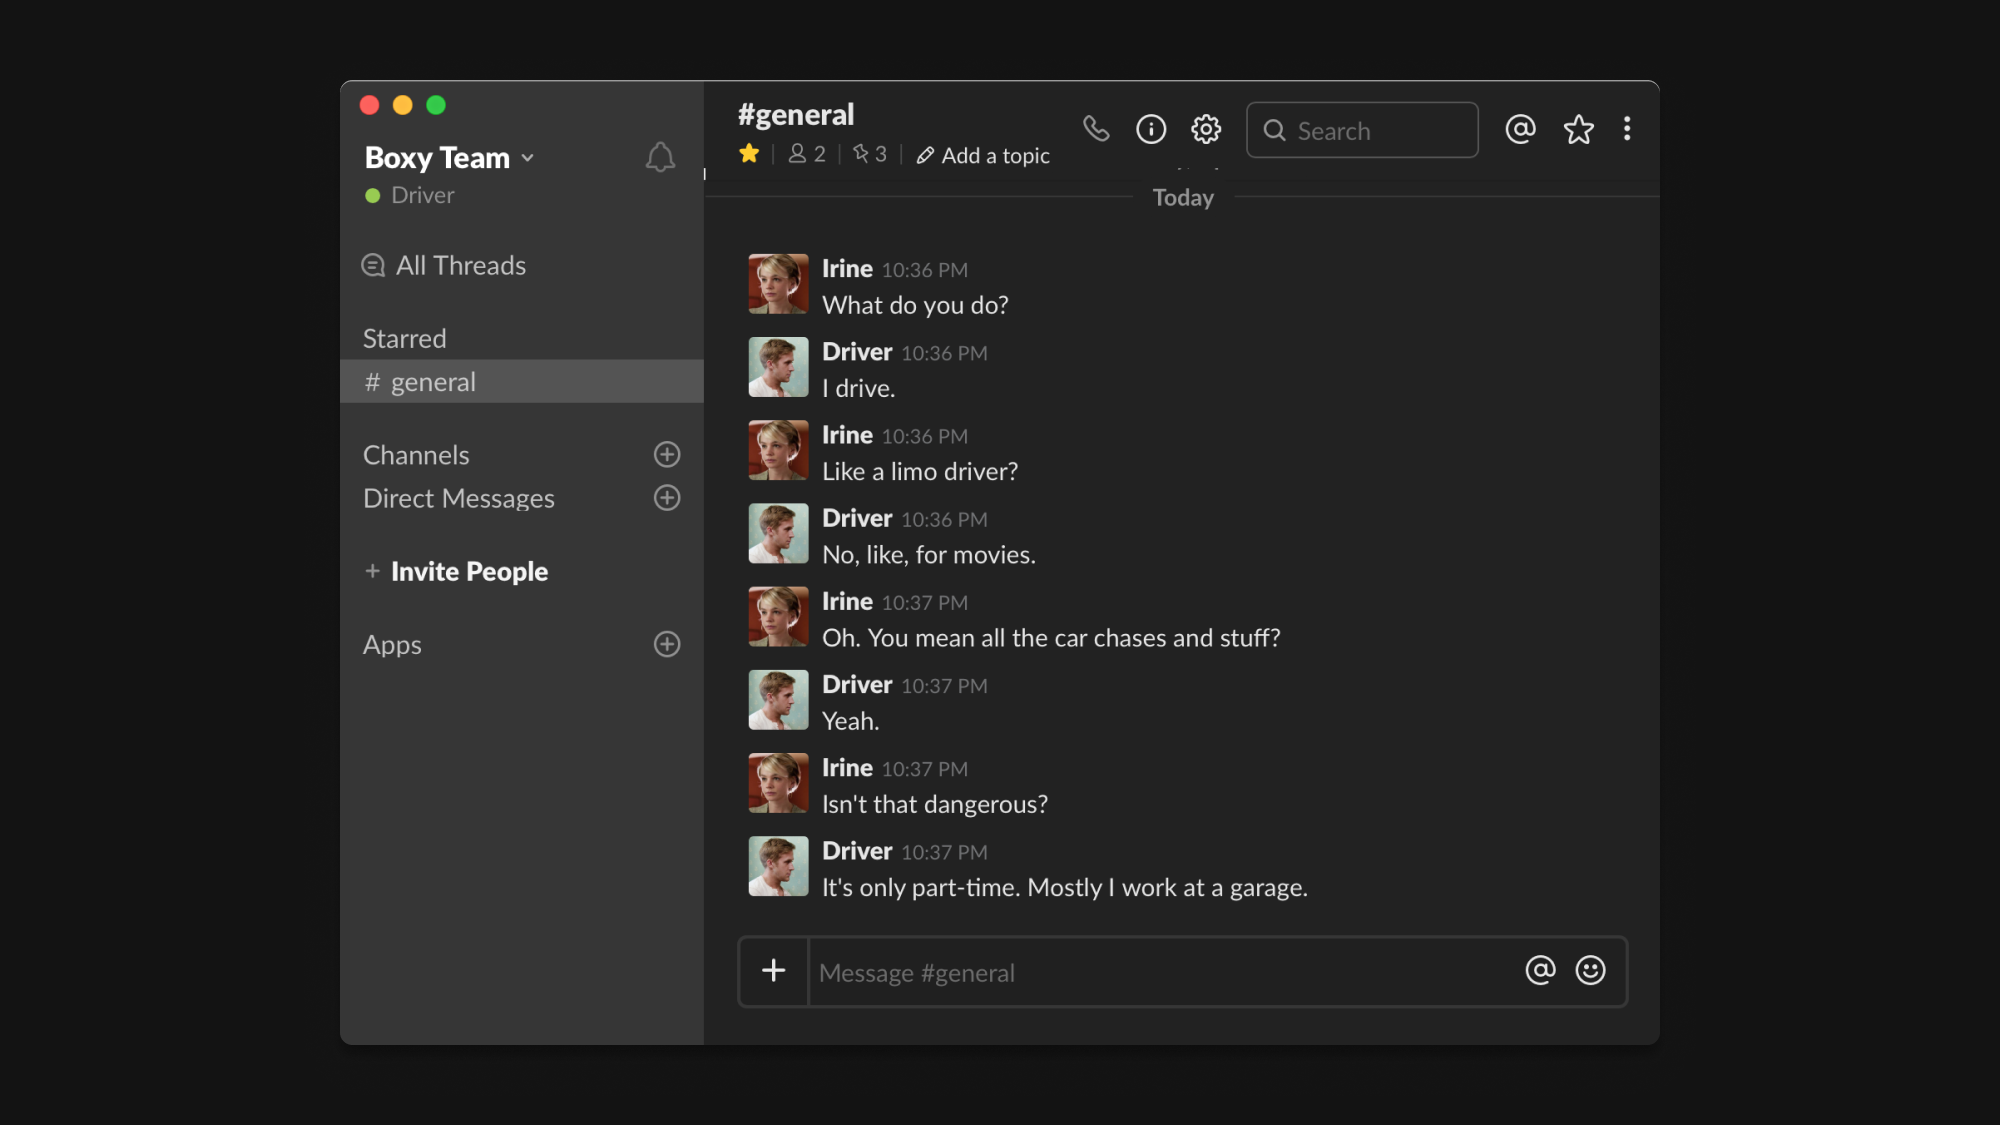Viewport: 2000px width, 1125px height.
Task: Open mentions activity from the header @ icon
Action: click(x=1520, y=129)
